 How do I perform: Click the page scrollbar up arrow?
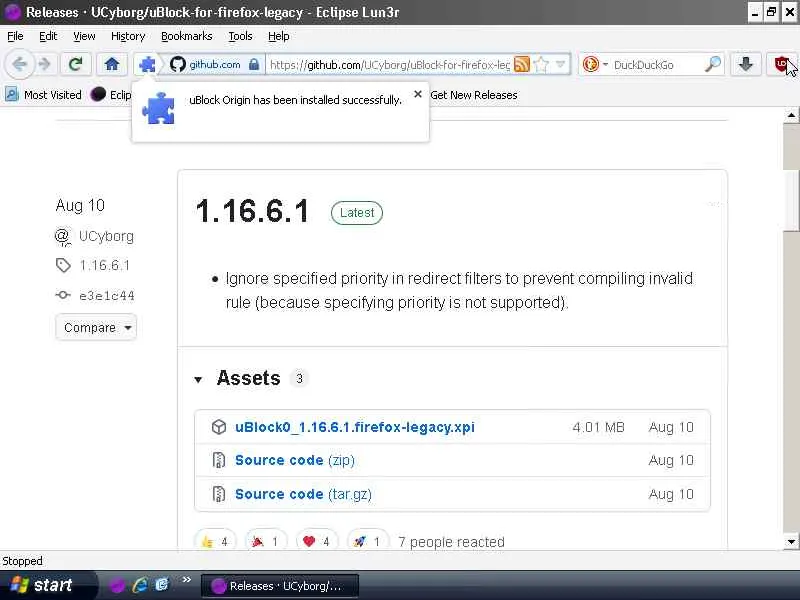click(791, 115)
